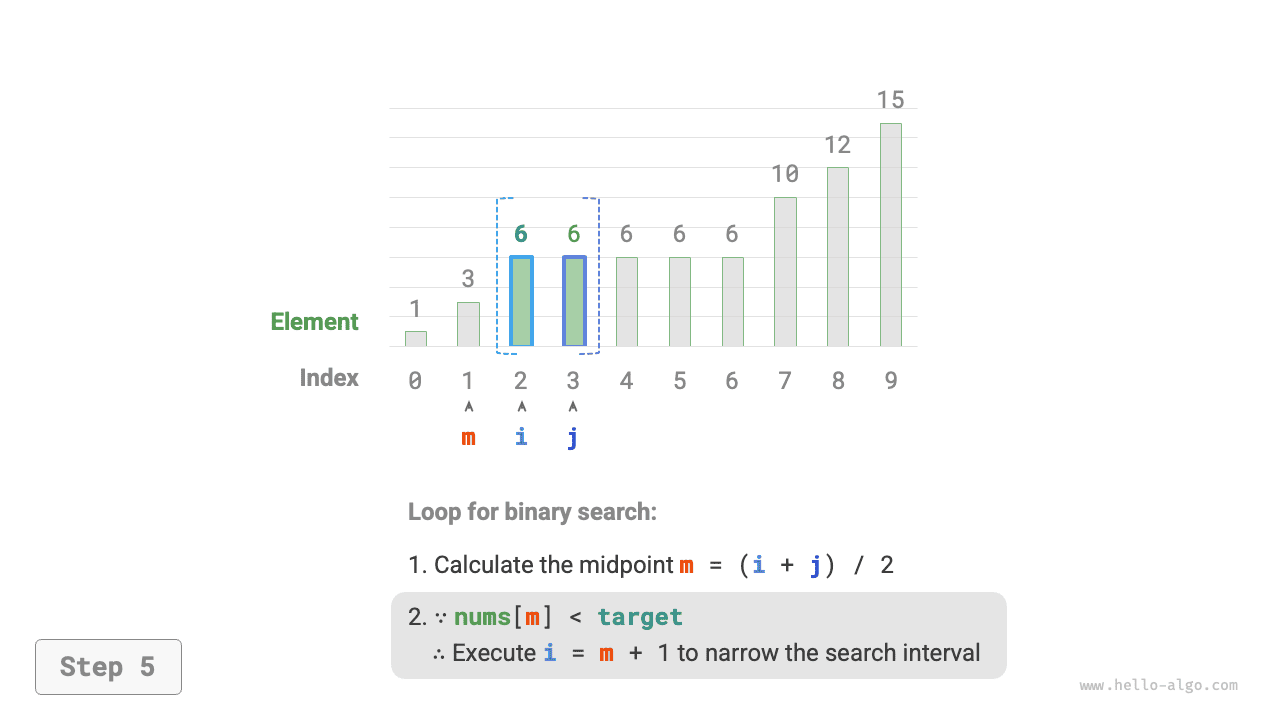Select the highlighted bar at index 2
This screenshot has width=1280, height=720.
521,301
